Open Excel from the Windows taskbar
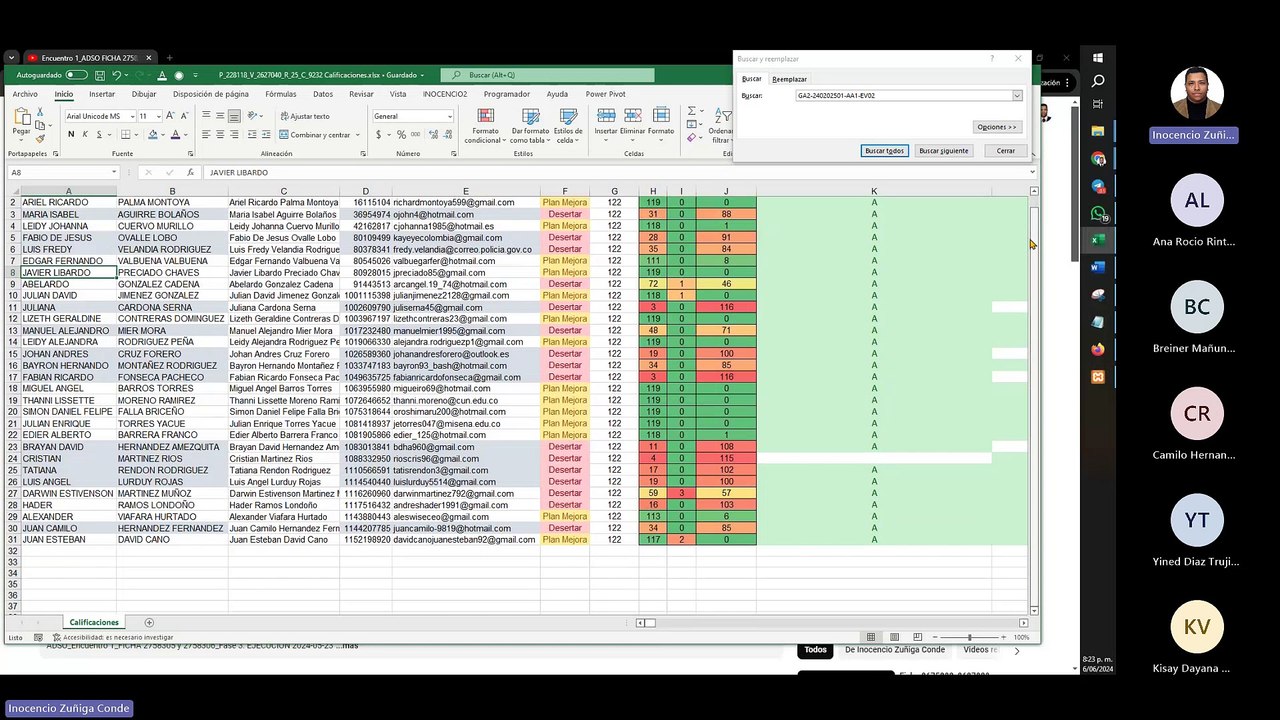This screenshot has width=1280, height=720. pyautogui.click(x=1098, y=240)
